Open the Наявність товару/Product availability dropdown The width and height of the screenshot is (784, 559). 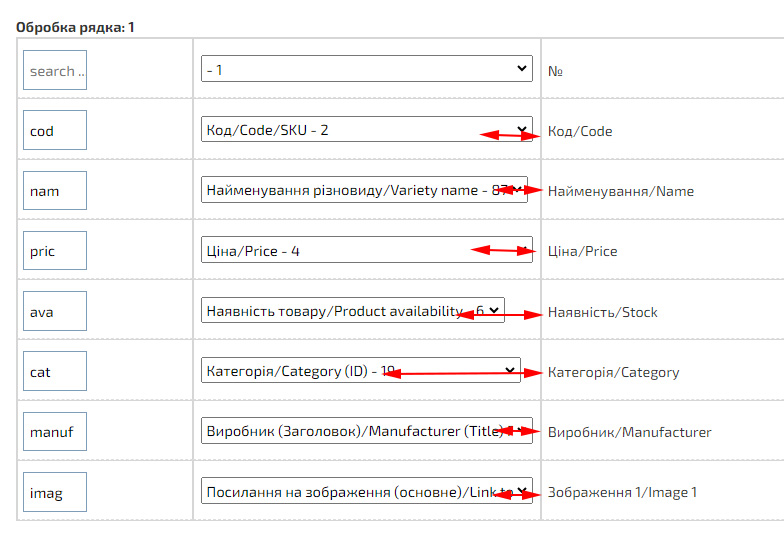tap(352, 311)
